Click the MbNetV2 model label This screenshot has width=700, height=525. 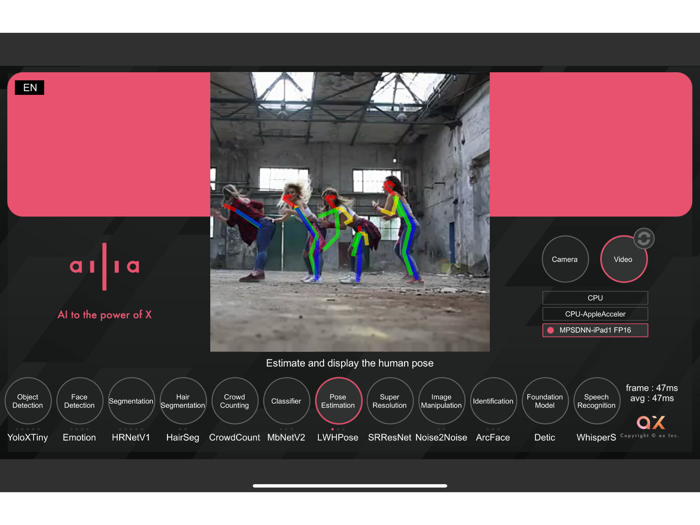pos(286,438)
